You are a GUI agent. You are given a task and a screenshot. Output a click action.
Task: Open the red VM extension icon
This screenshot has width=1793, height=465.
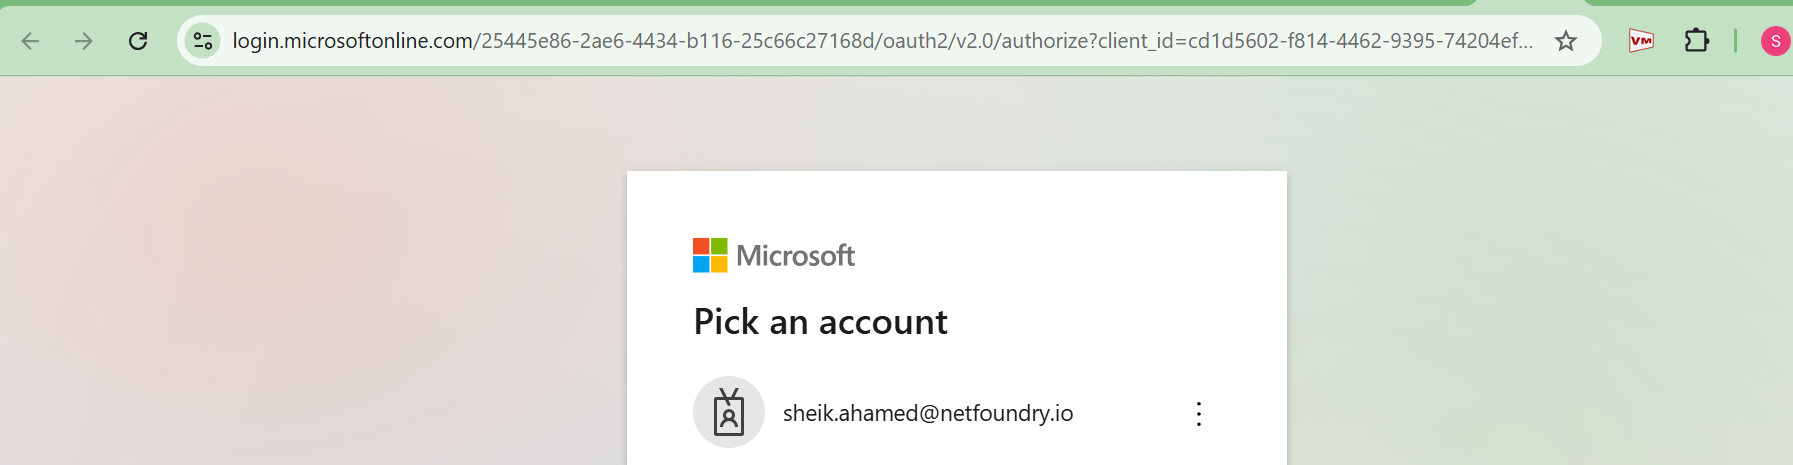pos(1641,41)
